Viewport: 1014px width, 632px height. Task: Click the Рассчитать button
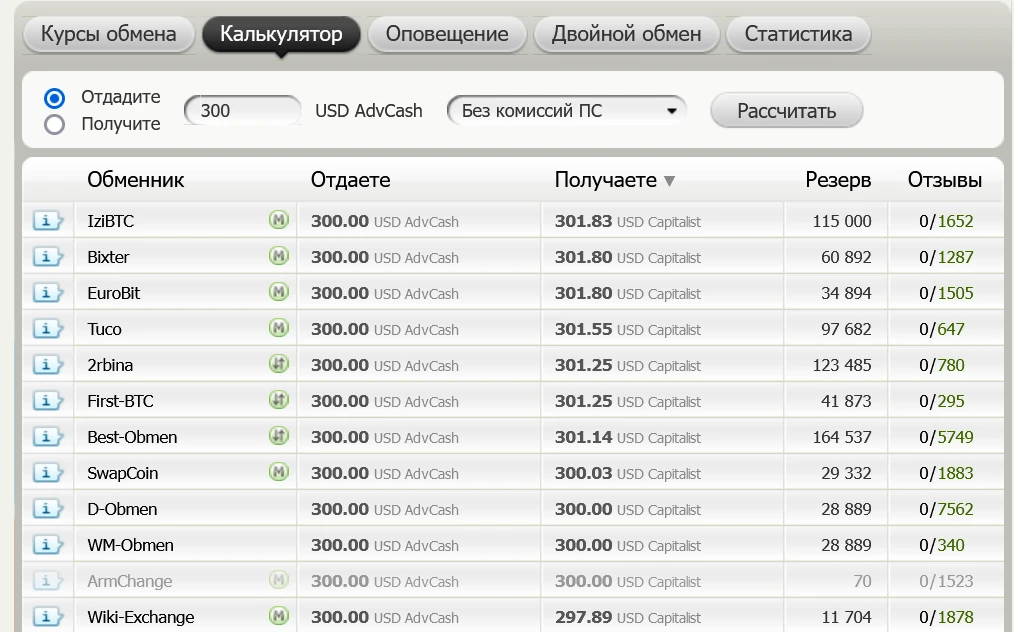click(x=786, y=111)
